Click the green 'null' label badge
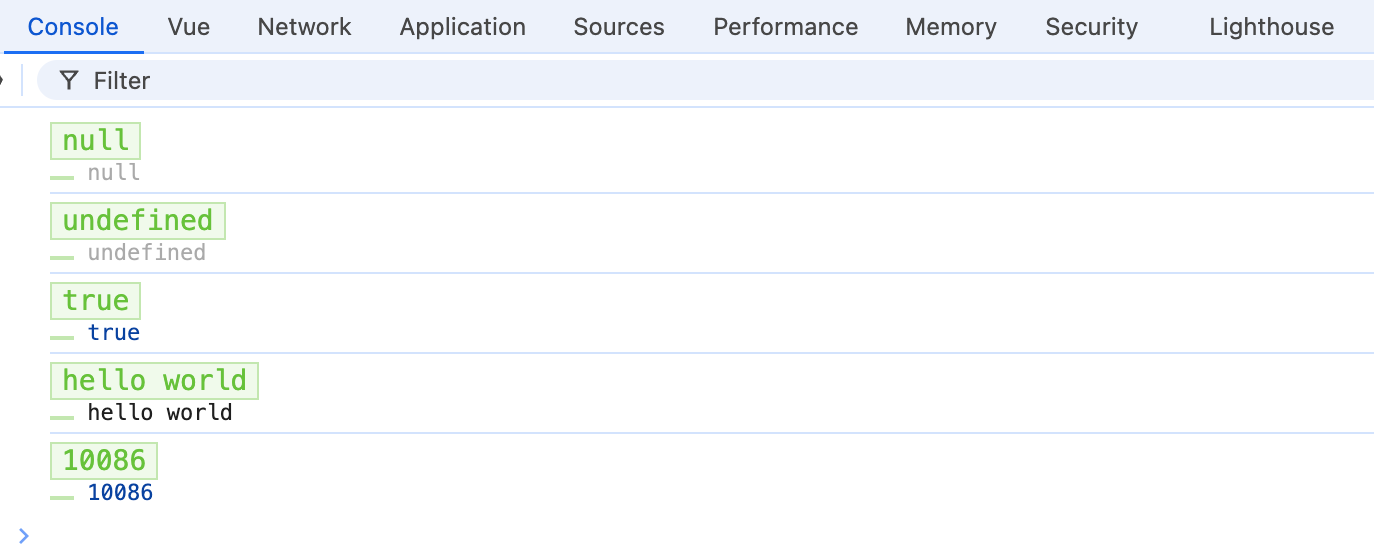 click(96, 140)
